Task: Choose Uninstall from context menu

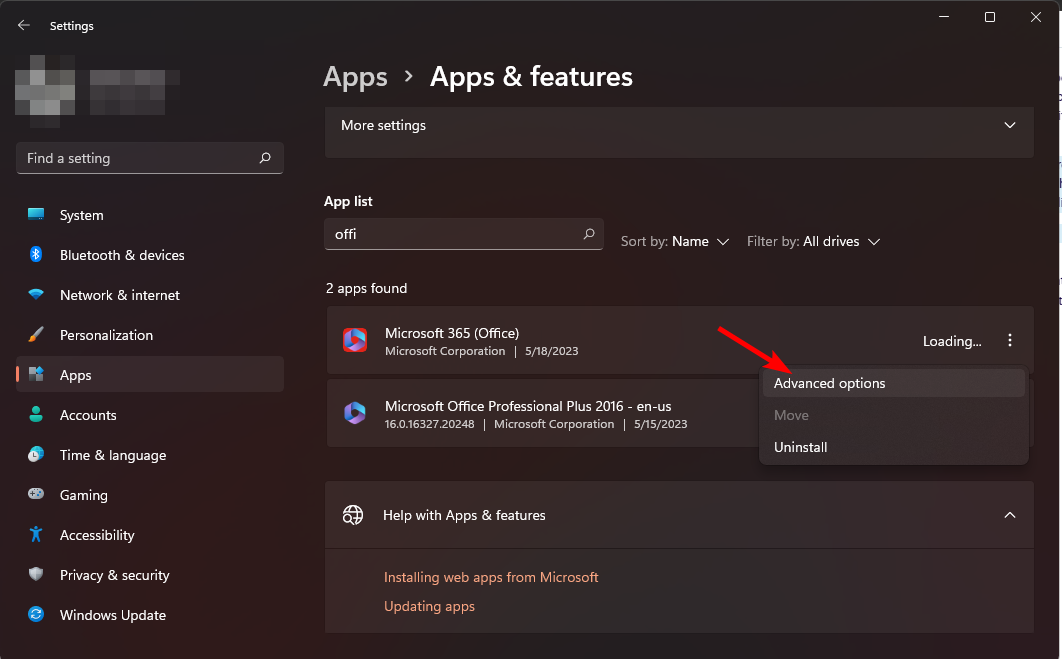Action: (x=893, y=446)
